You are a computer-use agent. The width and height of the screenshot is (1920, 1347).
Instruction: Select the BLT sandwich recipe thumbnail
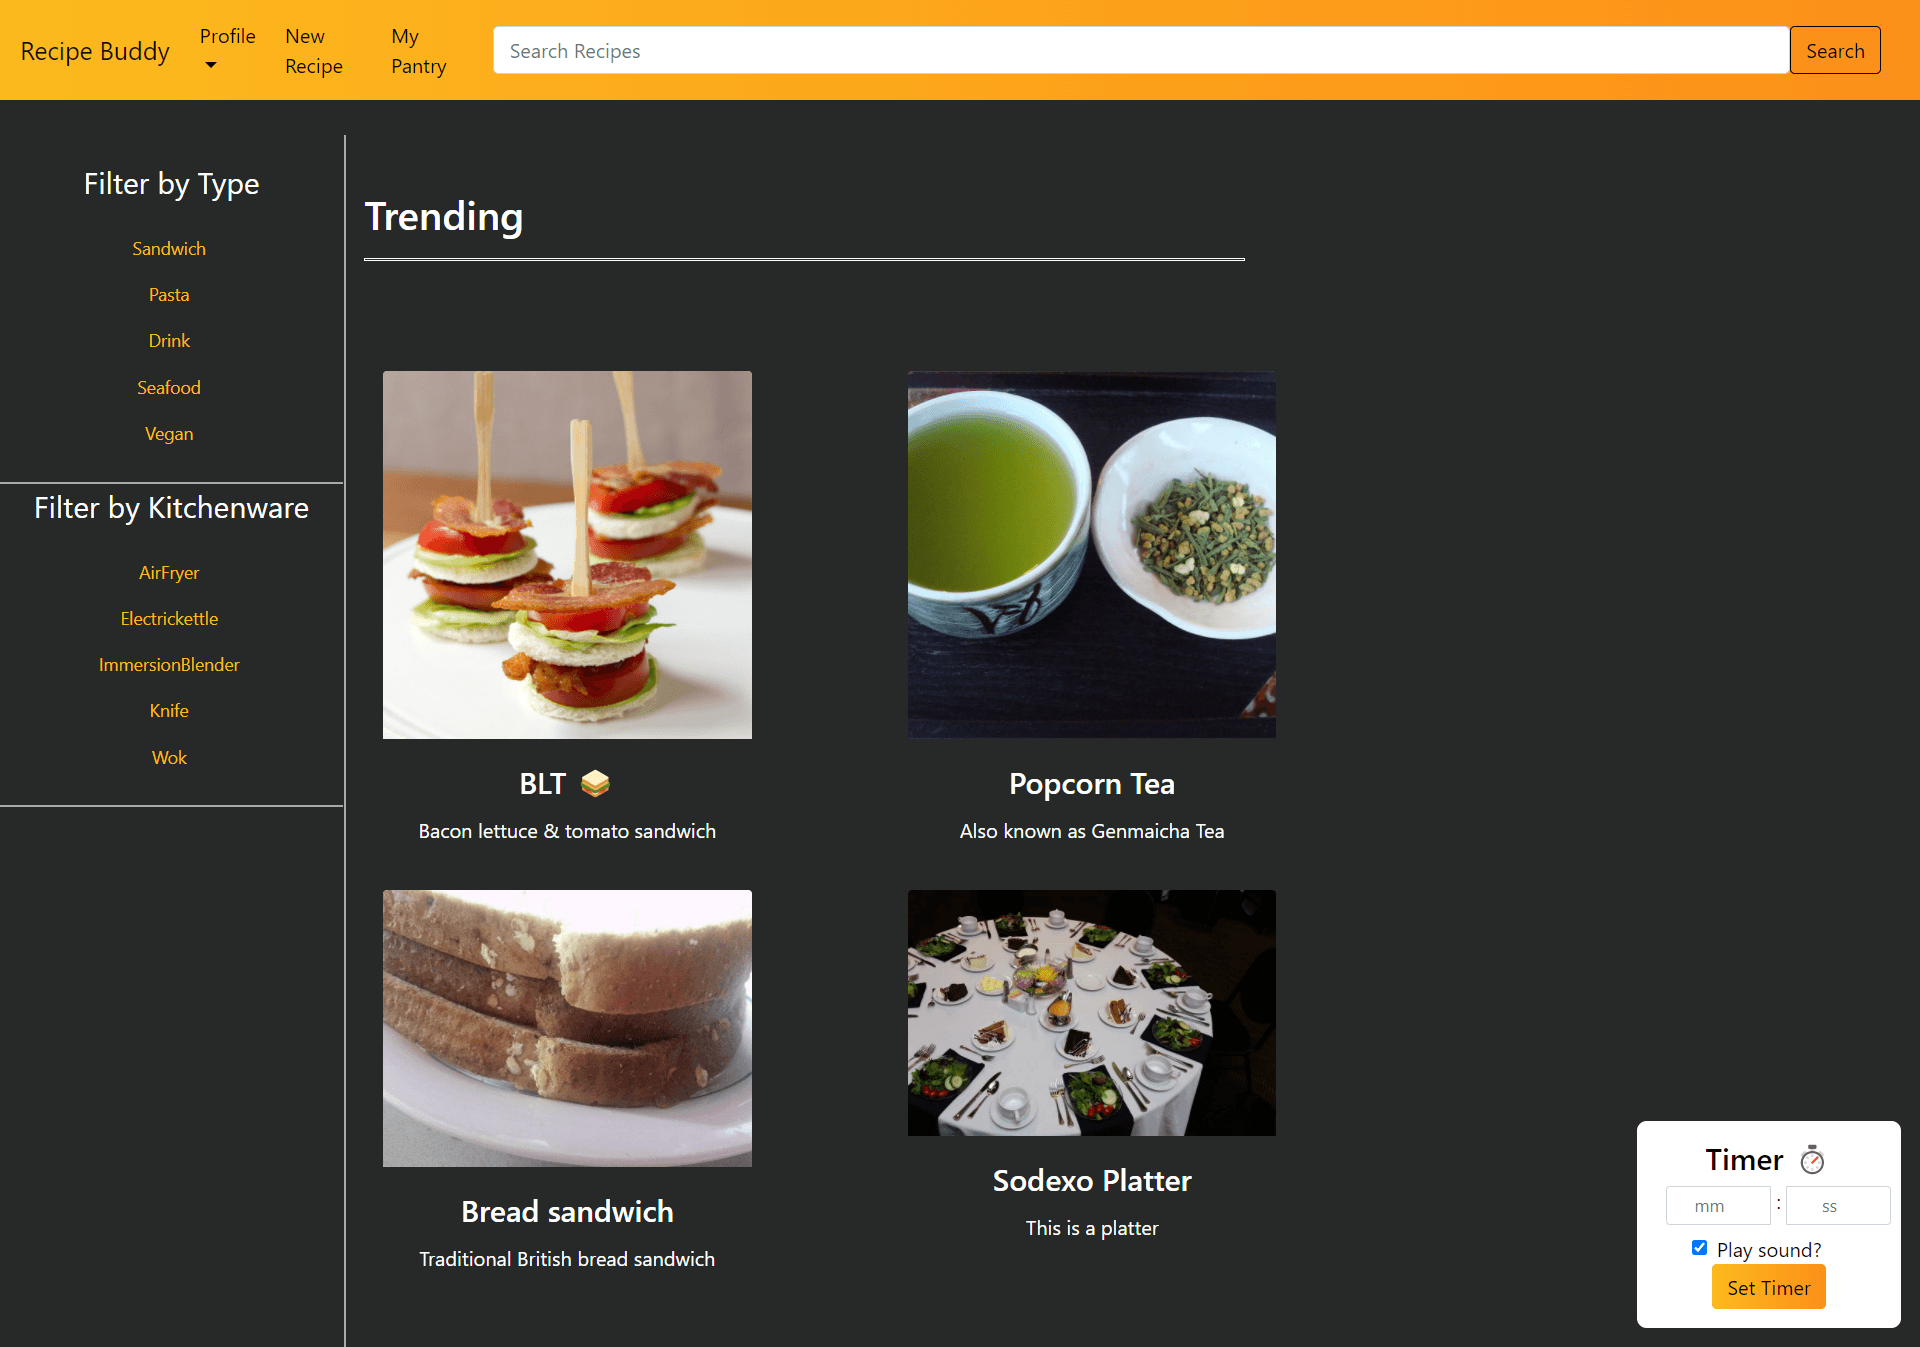(x=568, y=555)
